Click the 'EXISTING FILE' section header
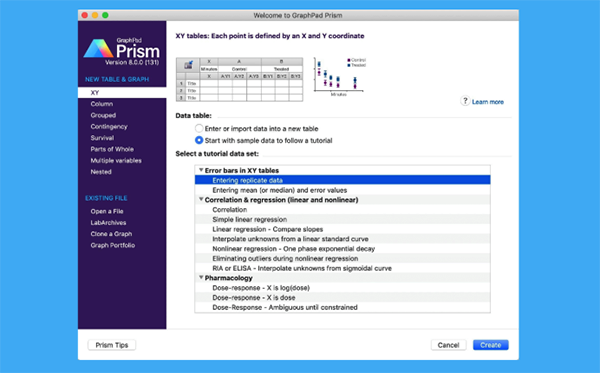The height and width of the screenshot is (373, 600). (x=106, y=198)
